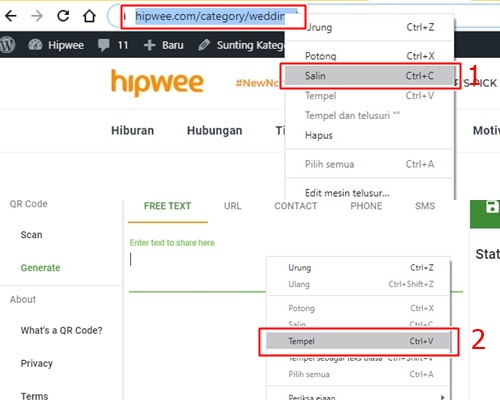Switch to the PHONE tab
This screenshot has width=500, height=400.
(x=366, y=206)
